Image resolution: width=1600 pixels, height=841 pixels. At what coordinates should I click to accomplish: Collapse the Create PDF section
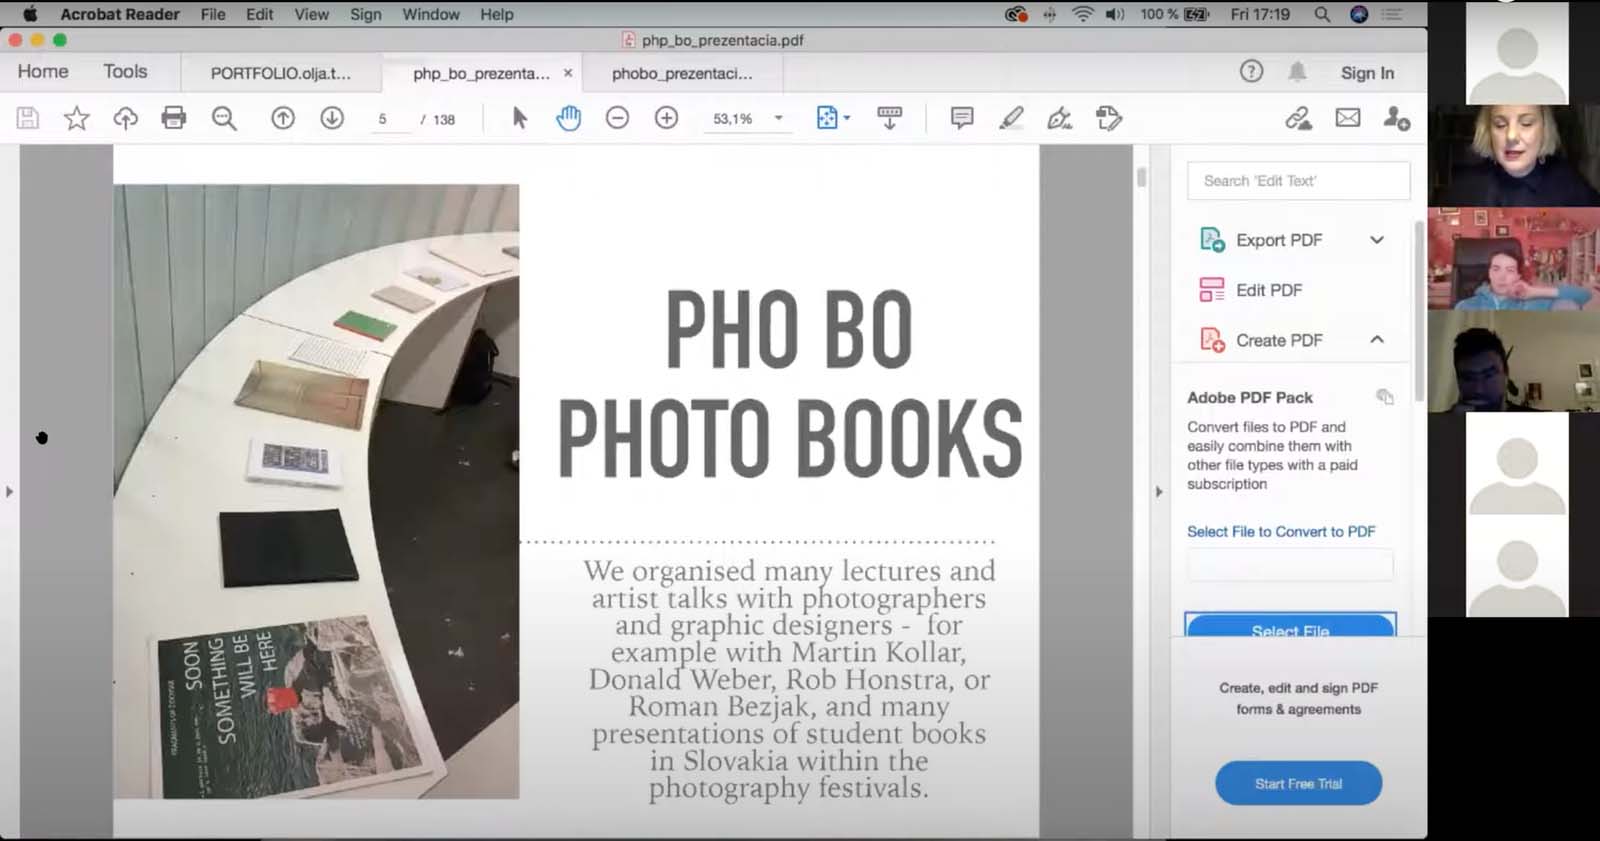tap(1376, 340)
